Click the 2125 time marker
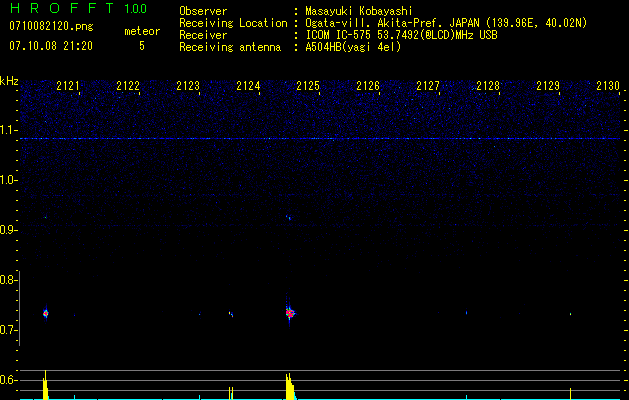The height and width of the screenshot is (400, 629). 308,86
